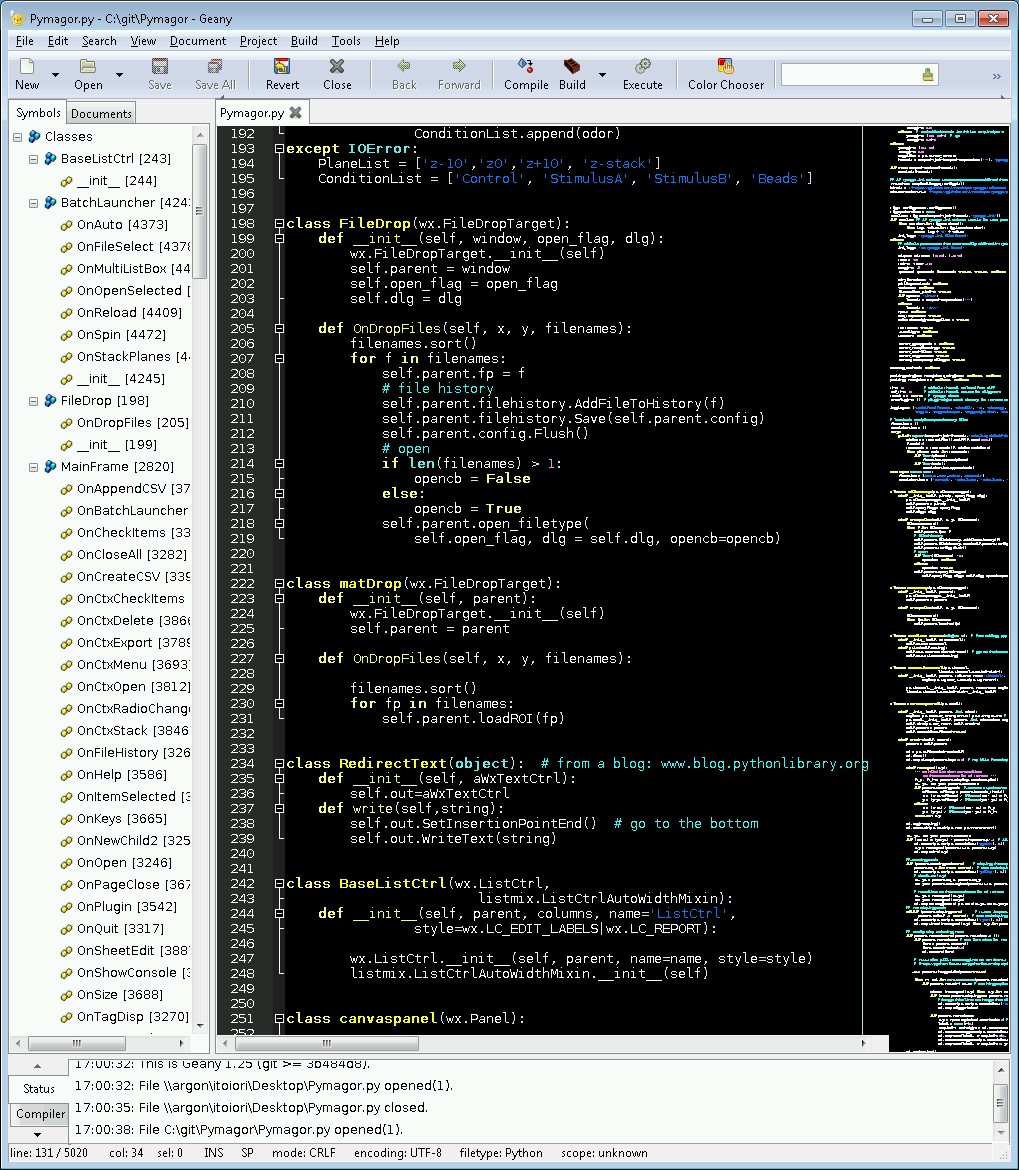This screenshot has height=1170, width=1019.
Task: Click log entry 'Pymagor.py closed.'
Action: point(251,1108)
